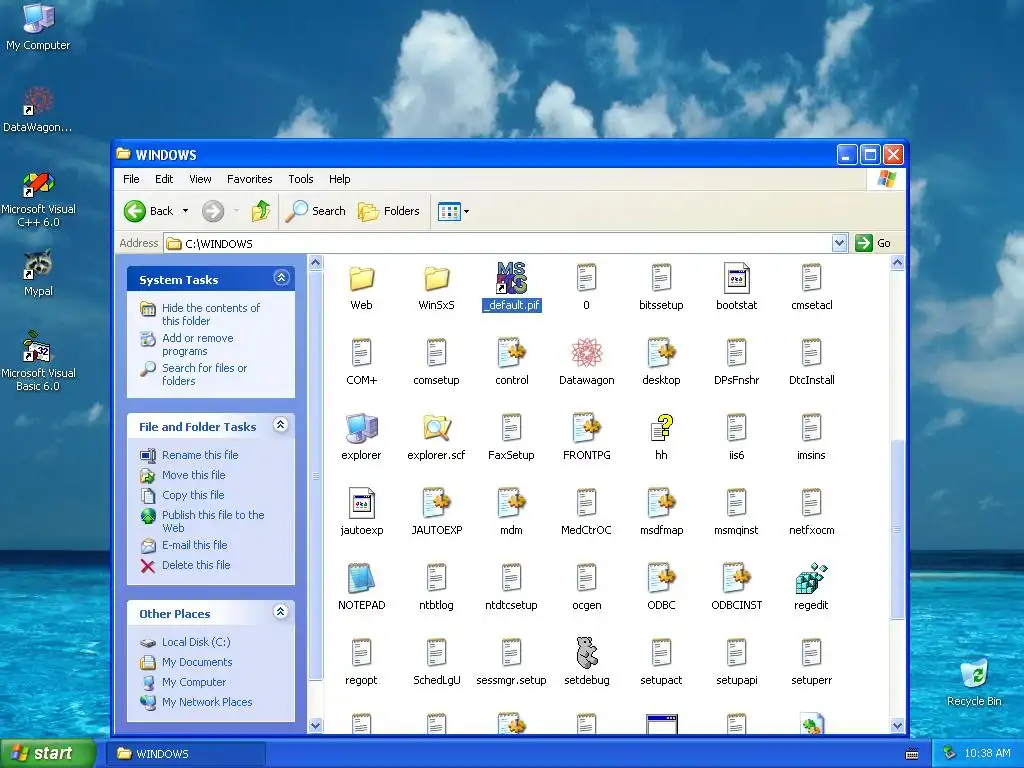Open Local Disk (C:) link

[196, 642]
